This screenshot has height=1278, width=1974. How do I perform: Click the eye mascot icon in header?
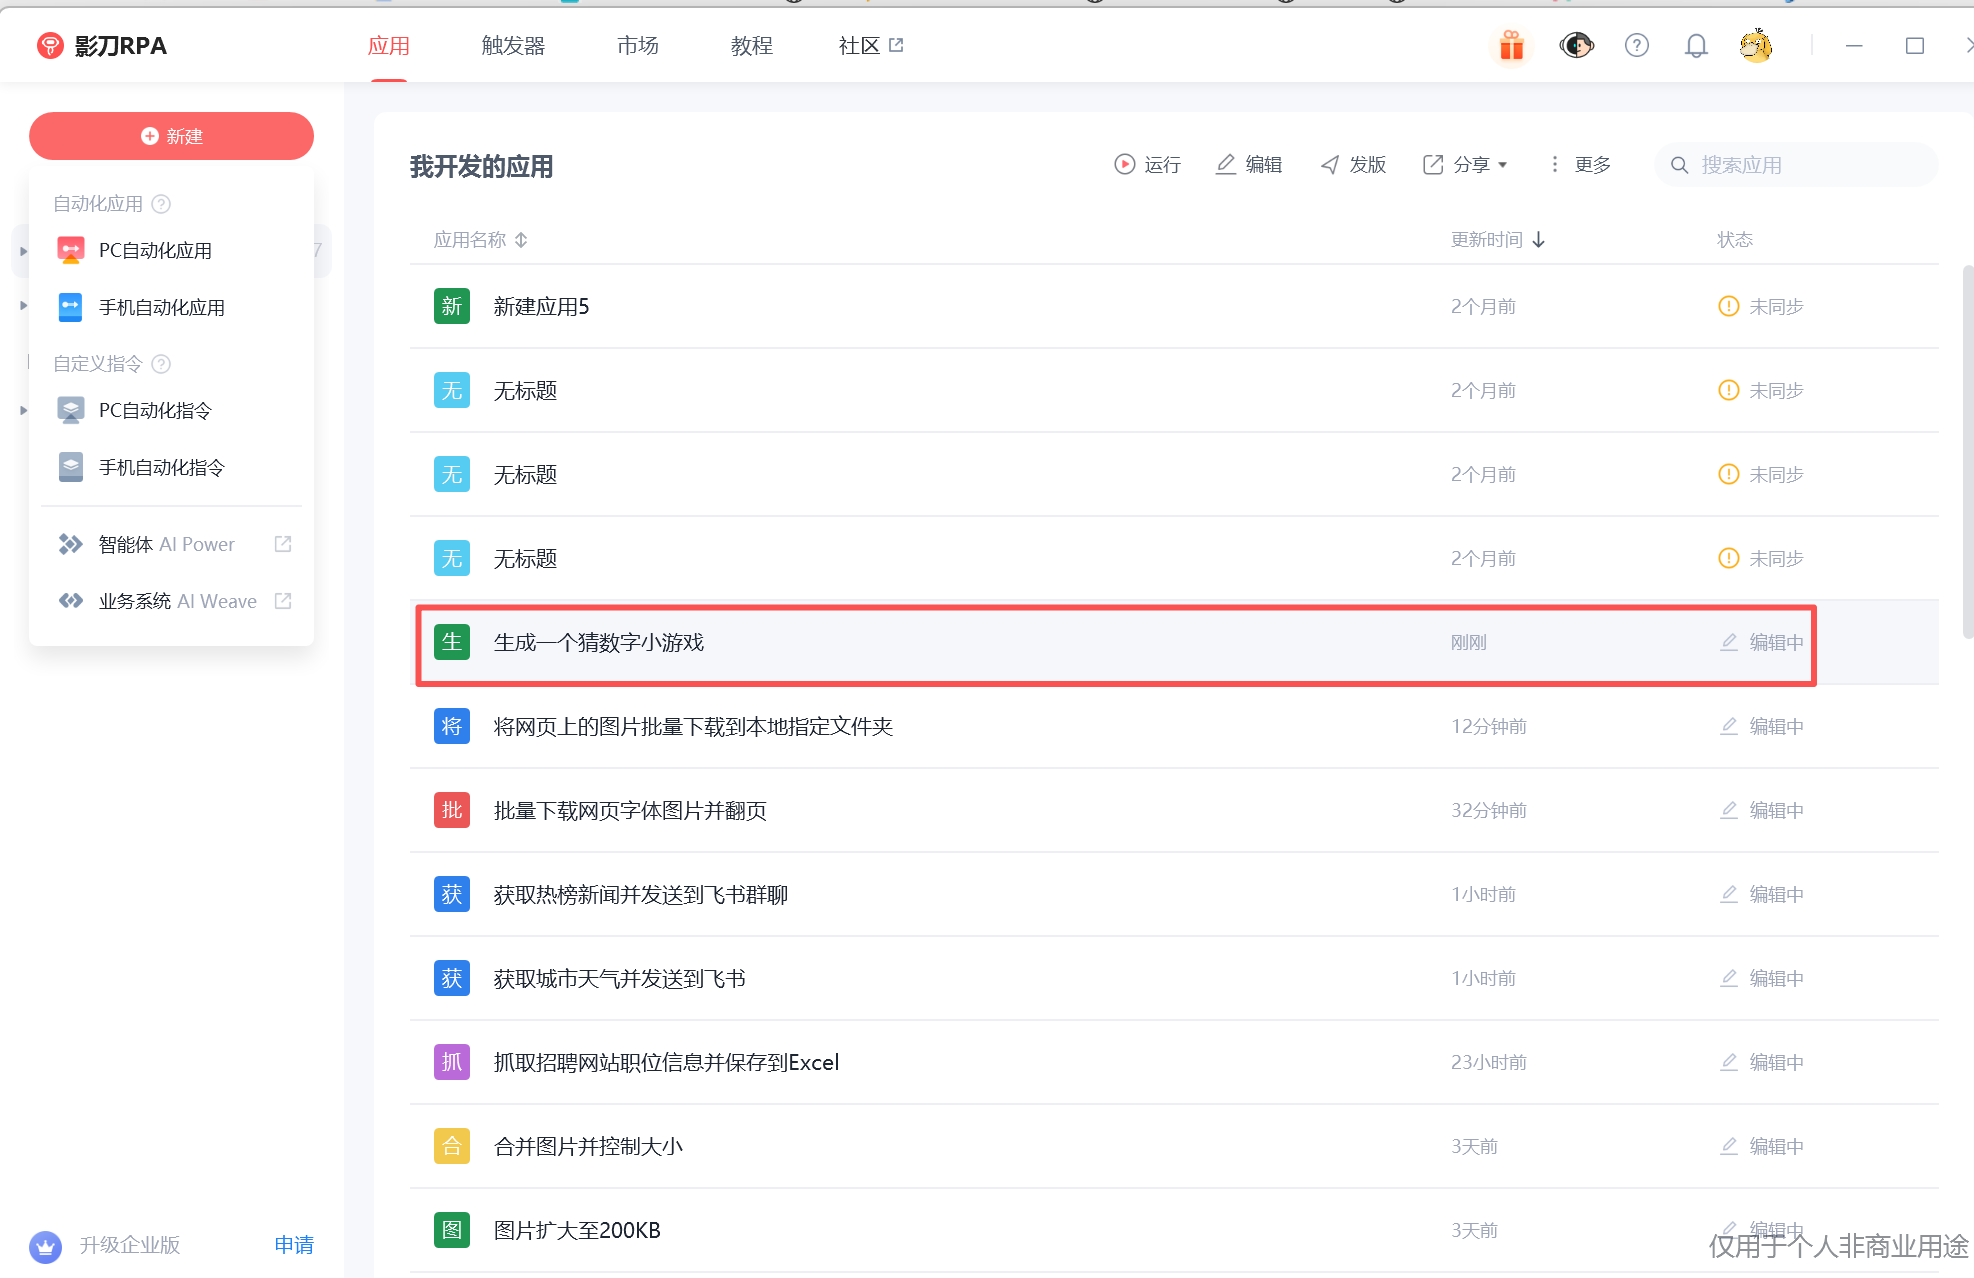pyautogui.click(x=1576, y=46)
